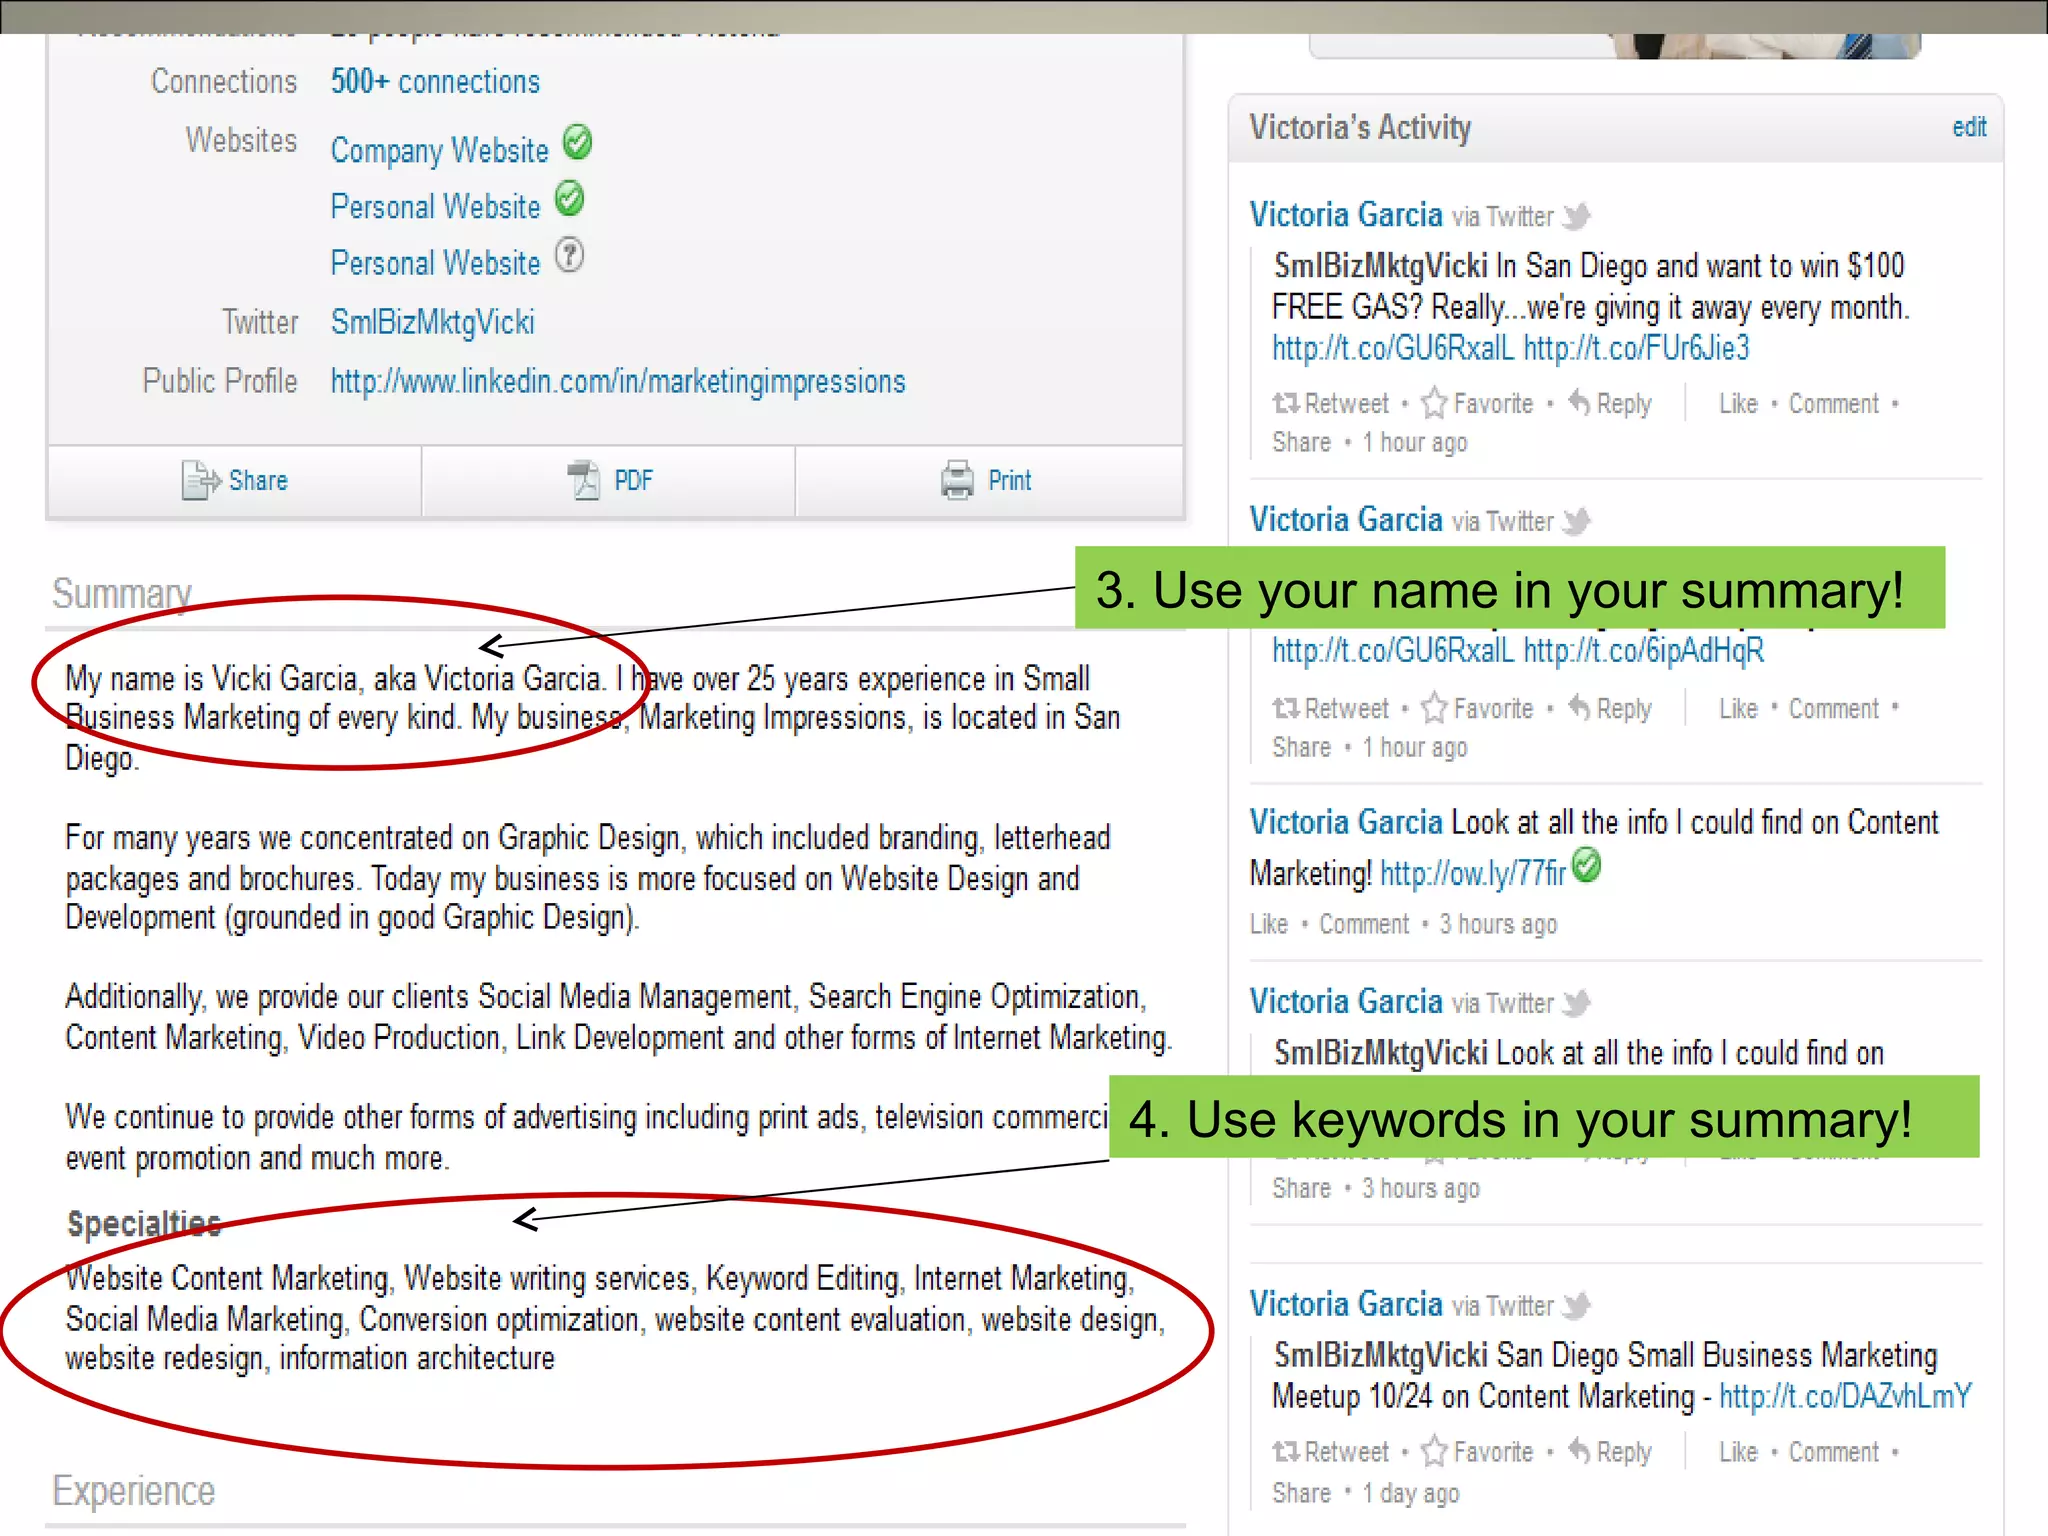This screenshot has height=1536, width=2048.
Task: Click the PDF button label
Action: click(633, 481)
